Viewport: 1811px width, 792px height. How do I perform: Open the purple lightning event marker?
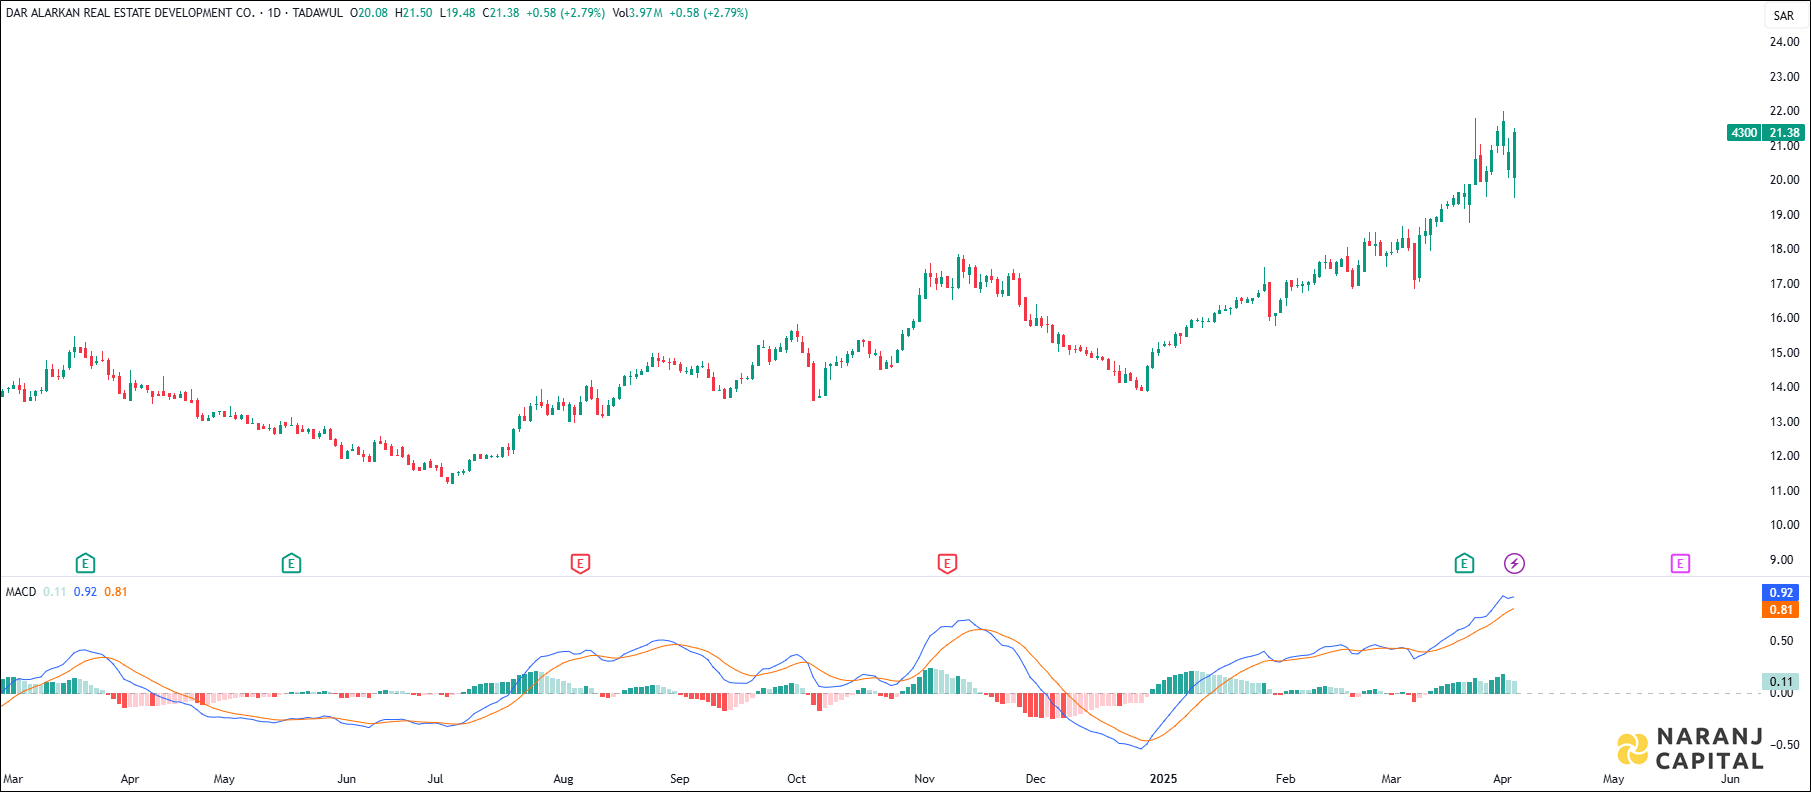point(1515,564)
